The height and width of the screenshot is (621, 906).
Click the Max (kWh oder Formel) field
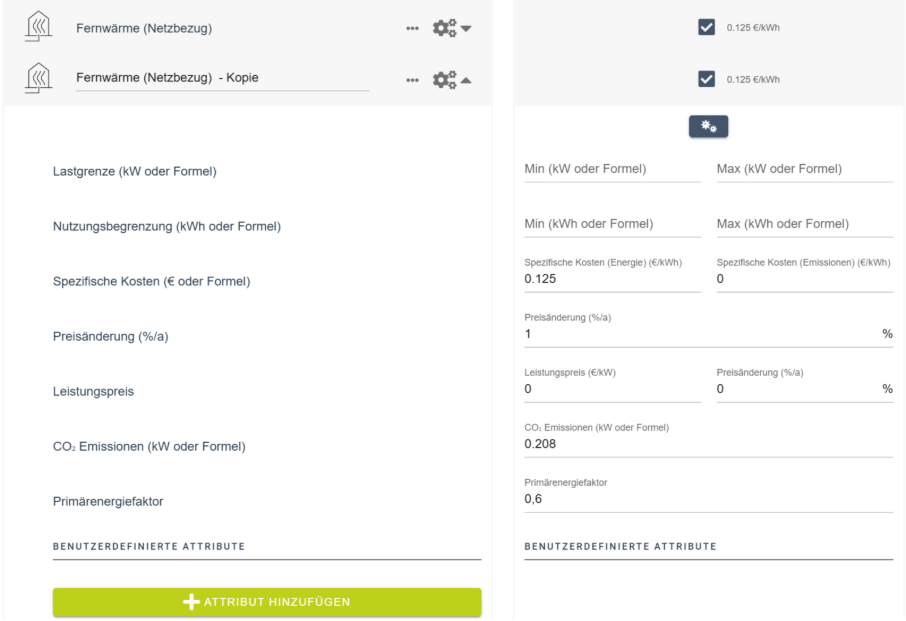pos(804,224)
